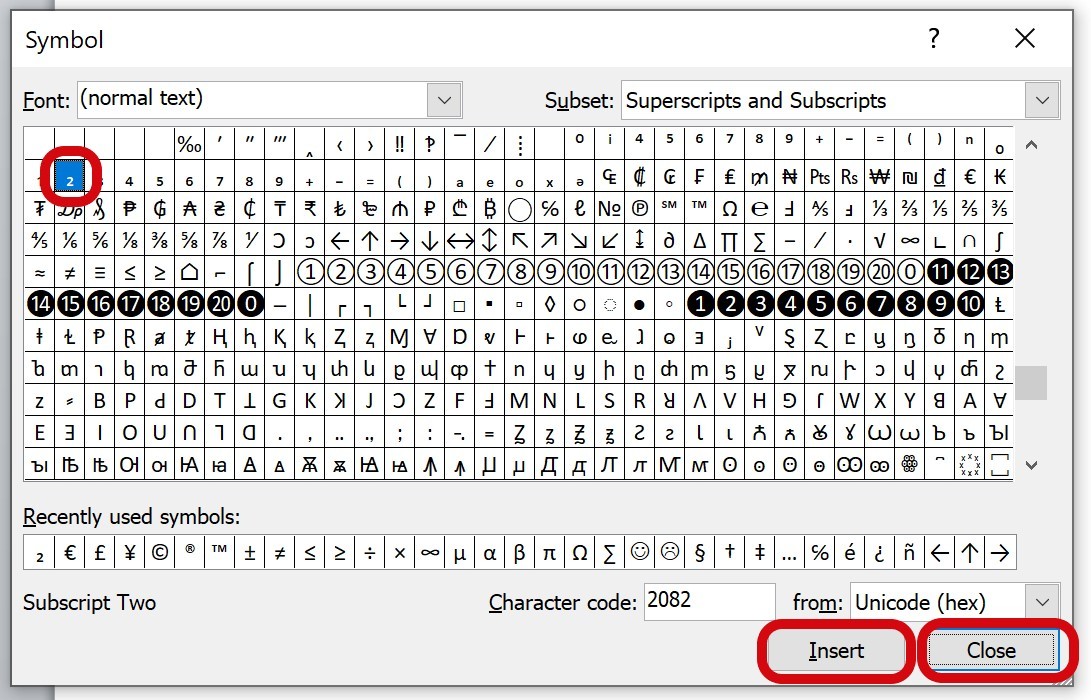The height and width of the screenshot is (700, 1091).
Task: Expand the Subset dropdown
Action: pos(1043,100)
